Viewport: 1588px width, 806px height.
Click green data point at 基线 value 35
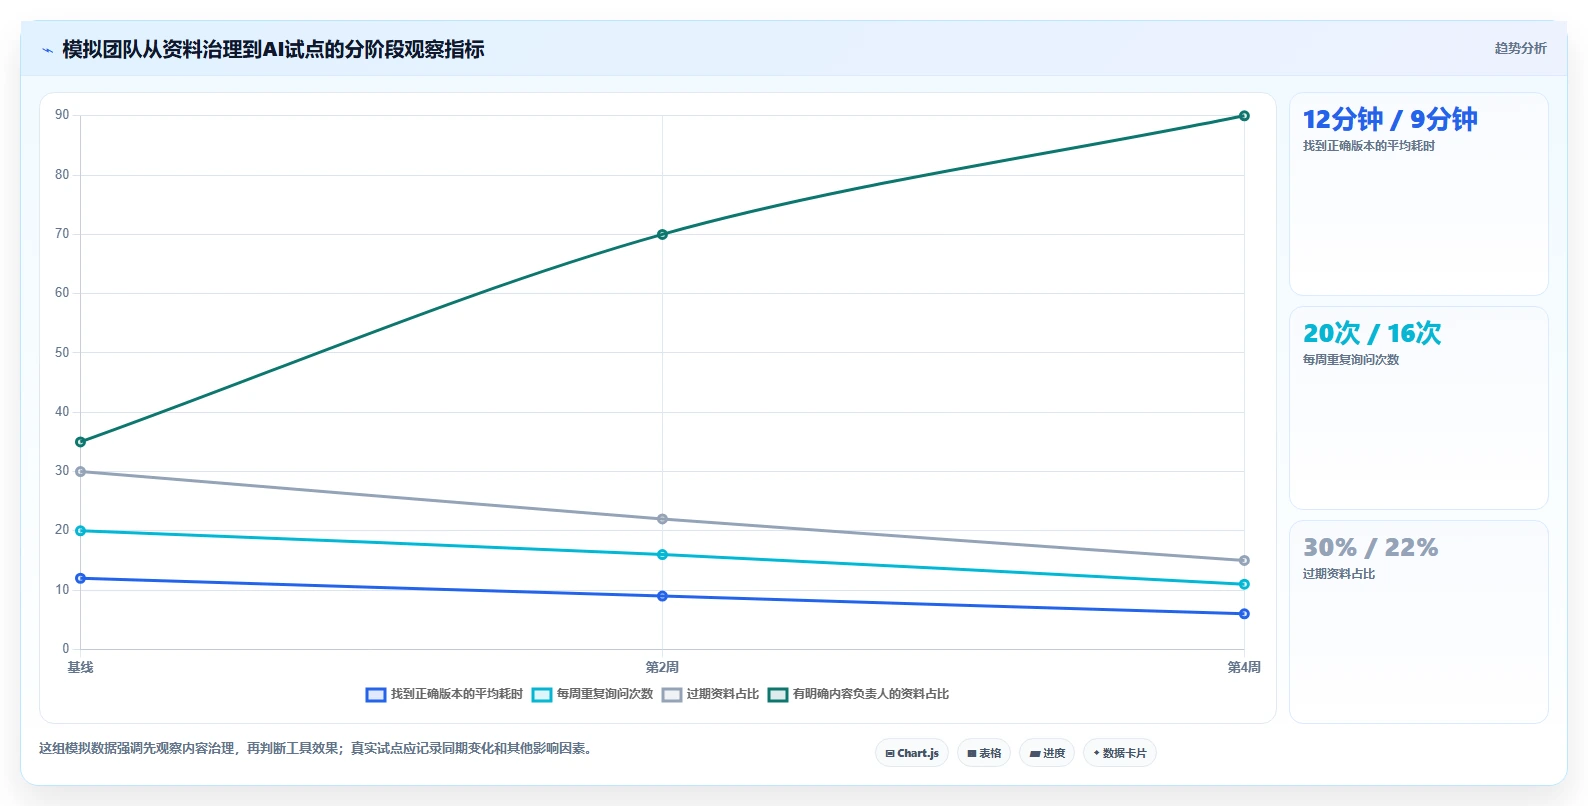point(81,442)
